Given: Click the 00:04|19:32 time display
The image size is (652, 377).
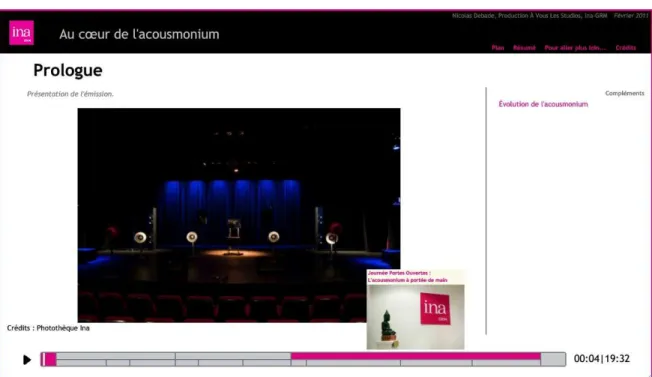Looking at the screenshot, I should (x=602, y=358).
